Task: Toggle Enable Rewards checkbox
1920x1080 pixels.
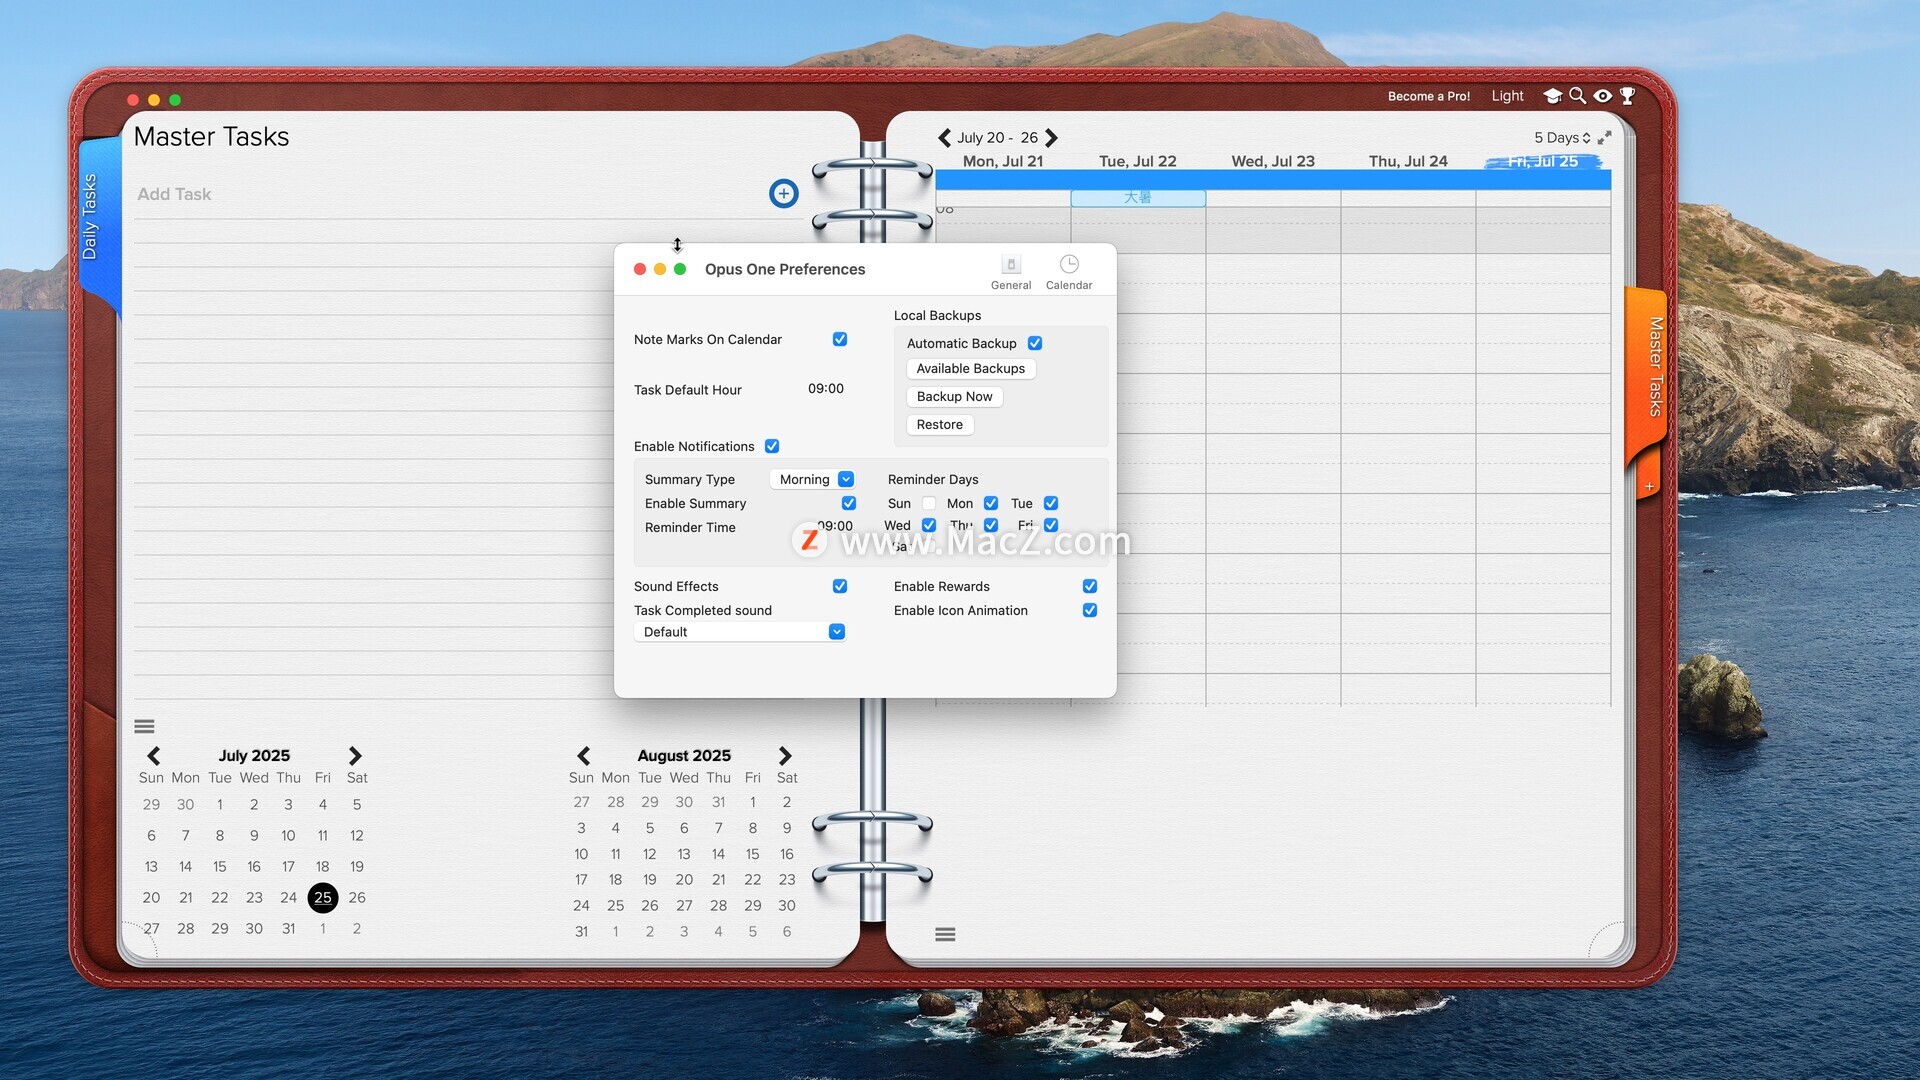Action: tap(1090, 587)
